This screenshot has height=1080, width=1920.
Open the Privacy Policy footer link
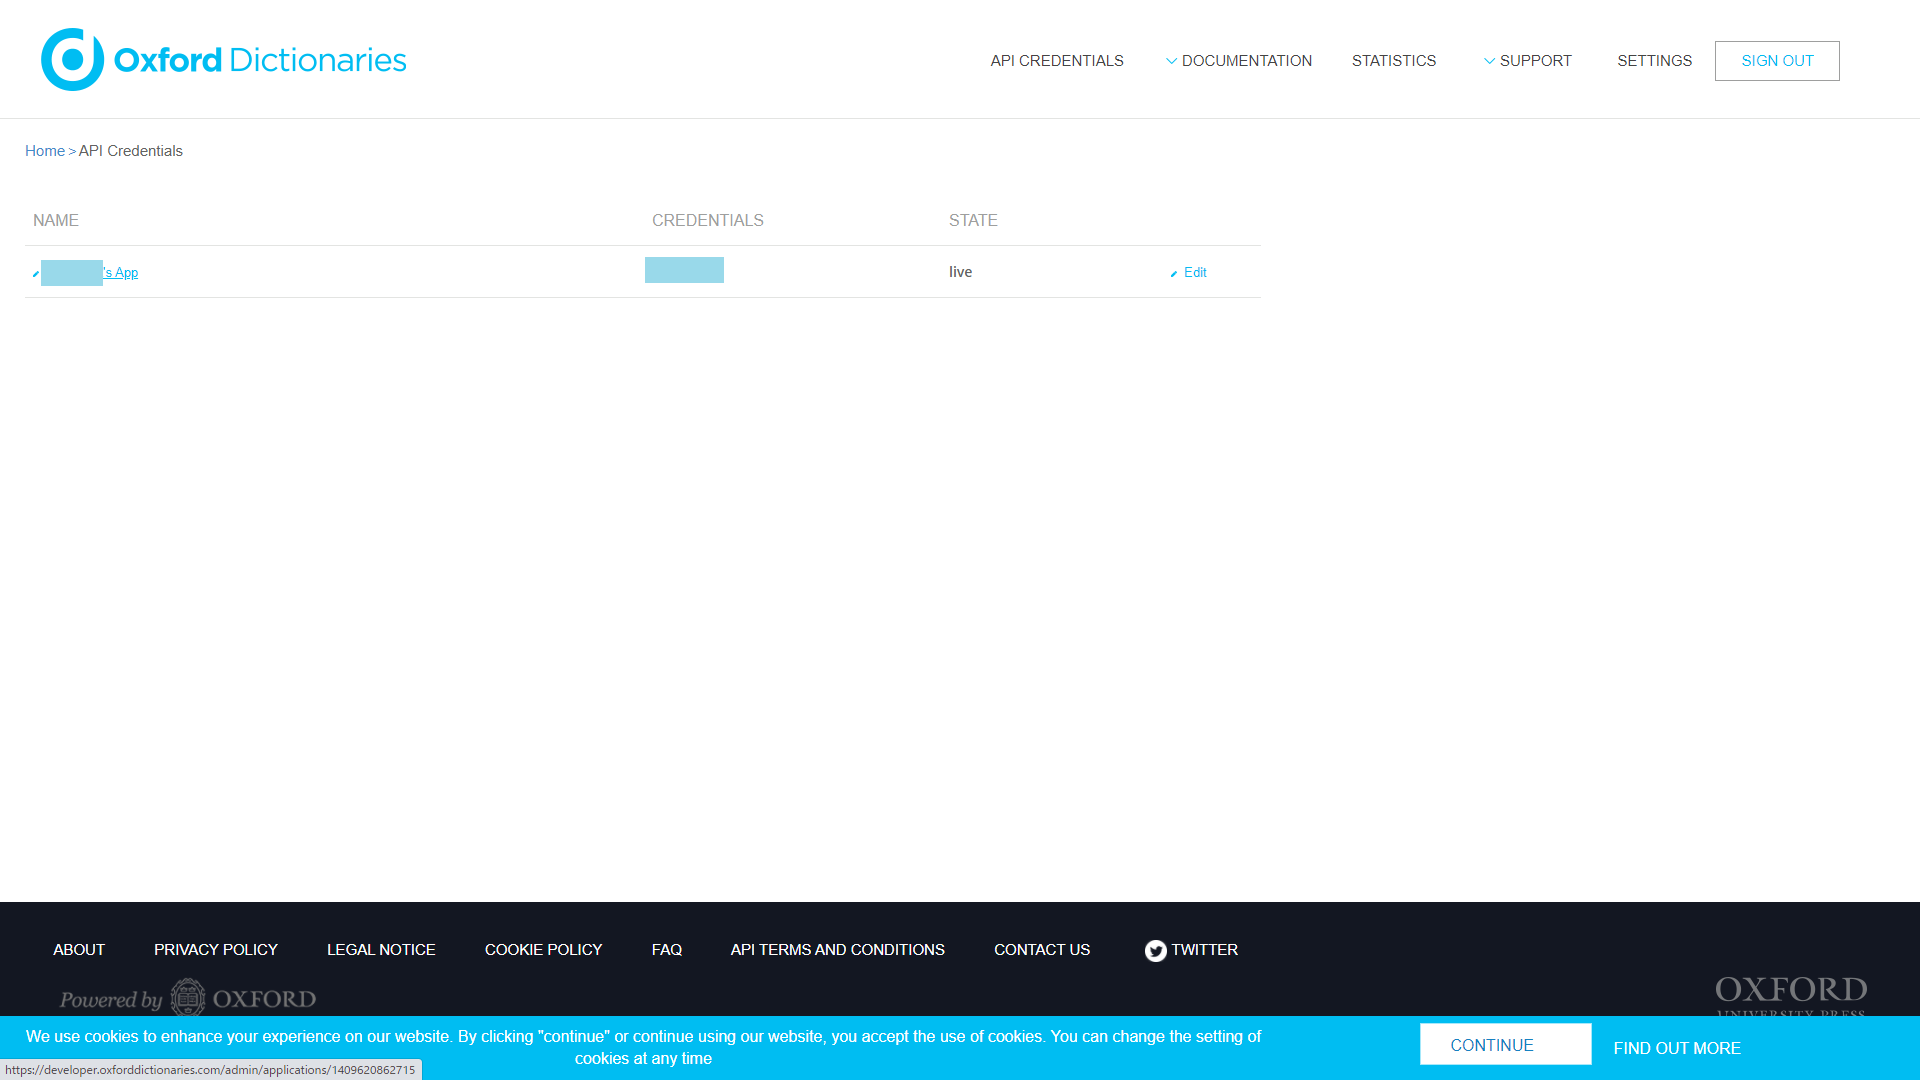coord(215,950)
